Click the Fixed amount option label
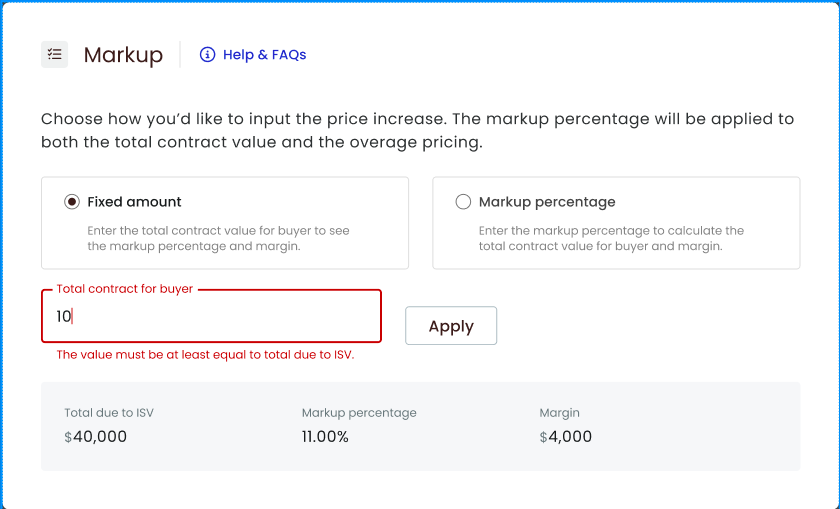Viewport: 840px width, 509px height. [x=134, y=202]
